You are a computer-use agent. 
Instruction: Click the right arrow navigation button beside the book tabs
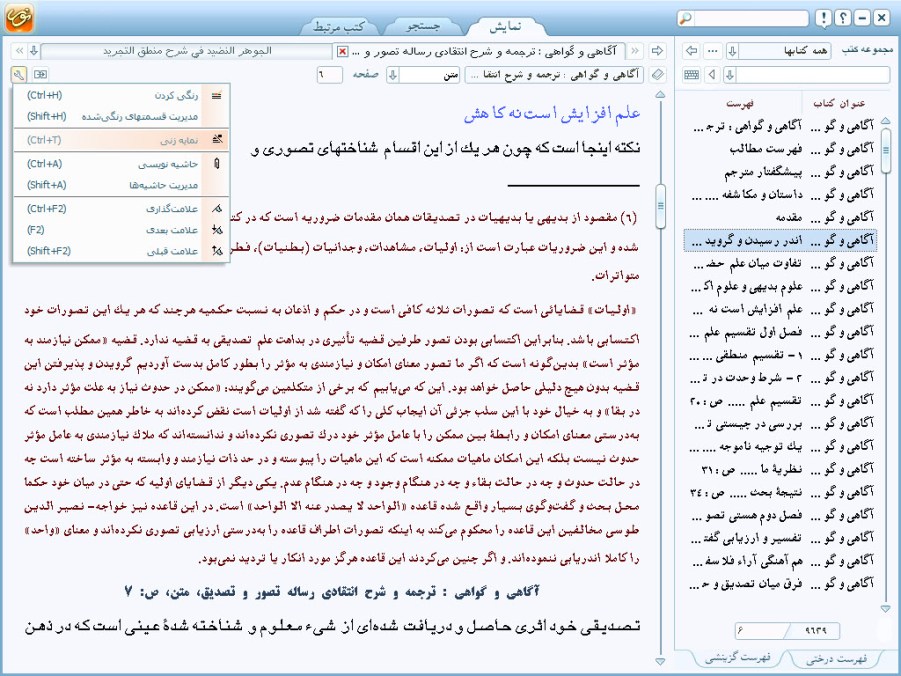point(657,51)
